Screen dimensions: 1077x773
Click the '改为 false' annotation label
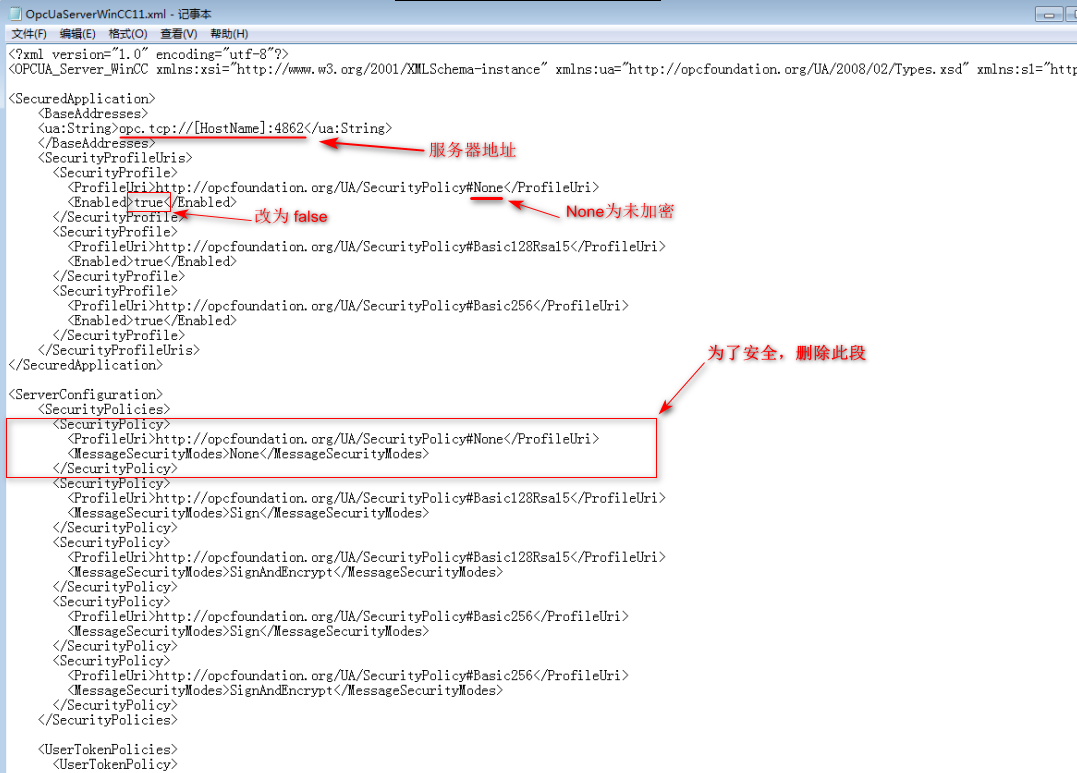tap(291, 216)
